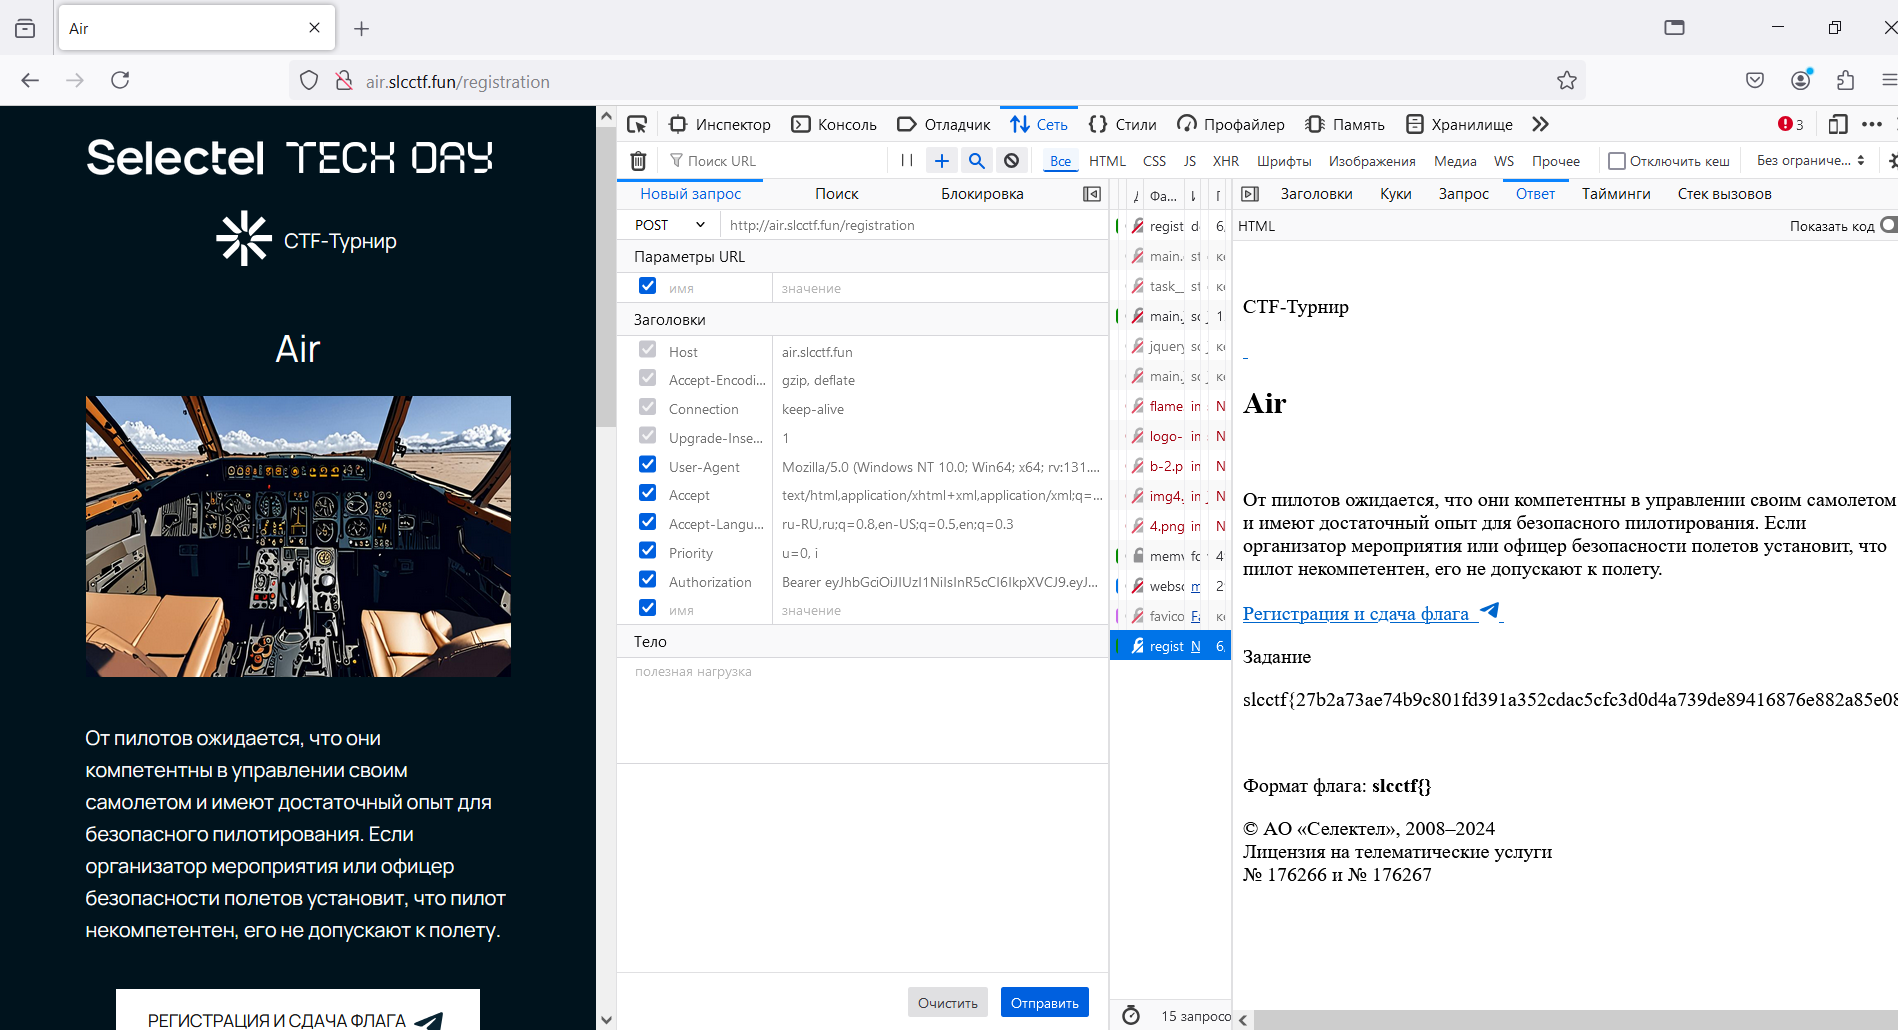Click the request URL input field
This screenshot has height=1030, width=1898.
tap(914, 225)
